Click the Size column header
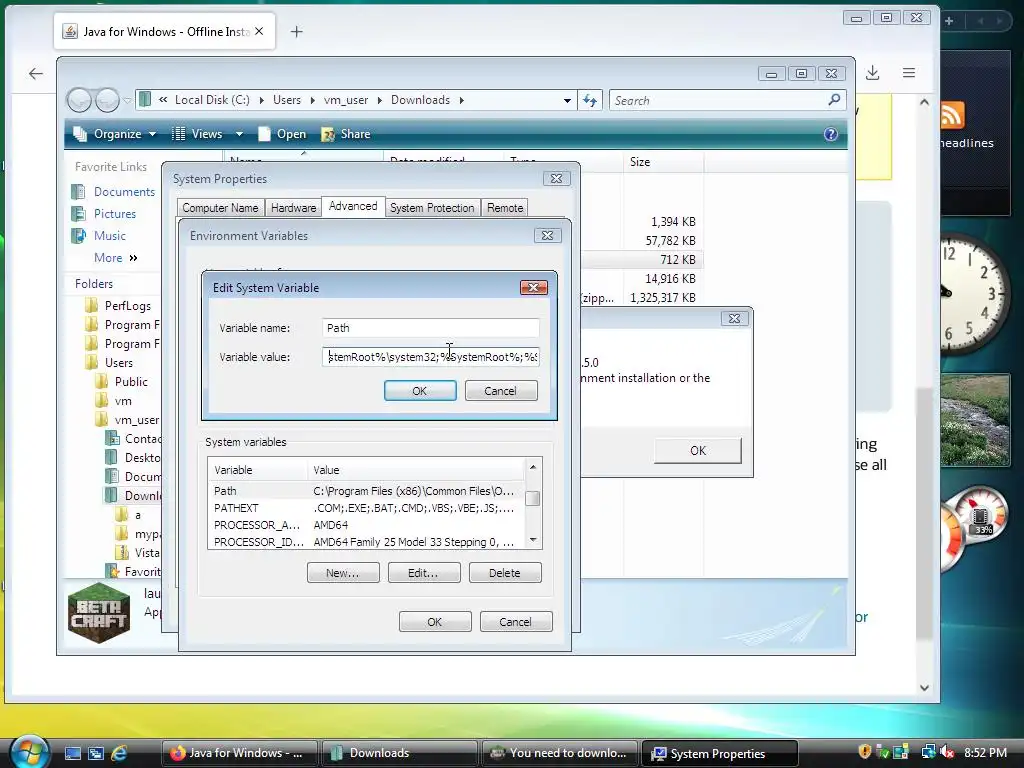 [x=664, y=161]
